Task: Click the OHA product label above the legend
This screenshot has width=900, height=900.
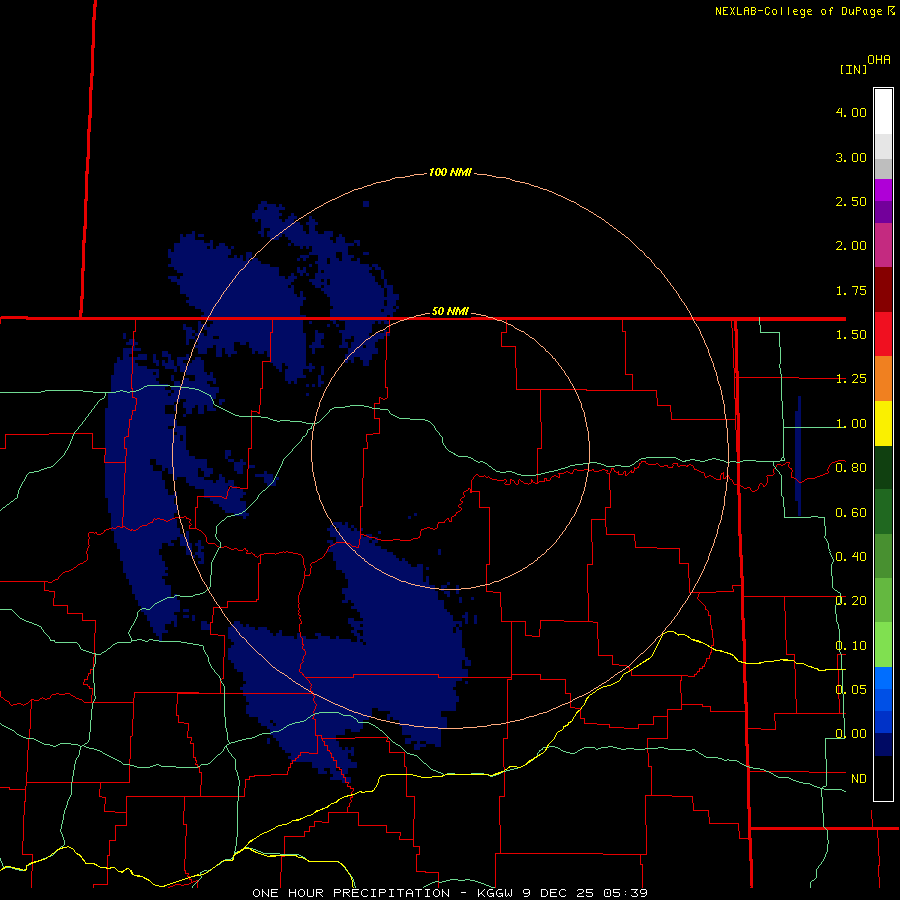Action: click(879, 59)
